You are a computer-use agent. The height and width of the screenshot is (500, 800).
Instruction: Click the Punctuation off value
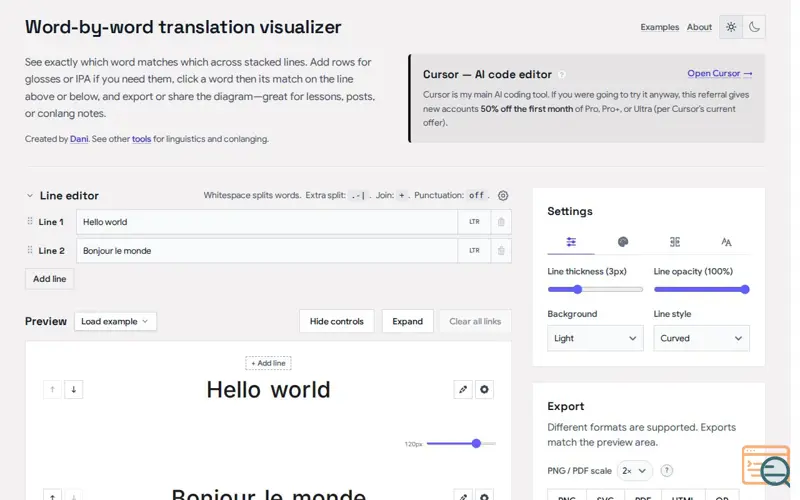pyautogui.click(x=477, y=195)
